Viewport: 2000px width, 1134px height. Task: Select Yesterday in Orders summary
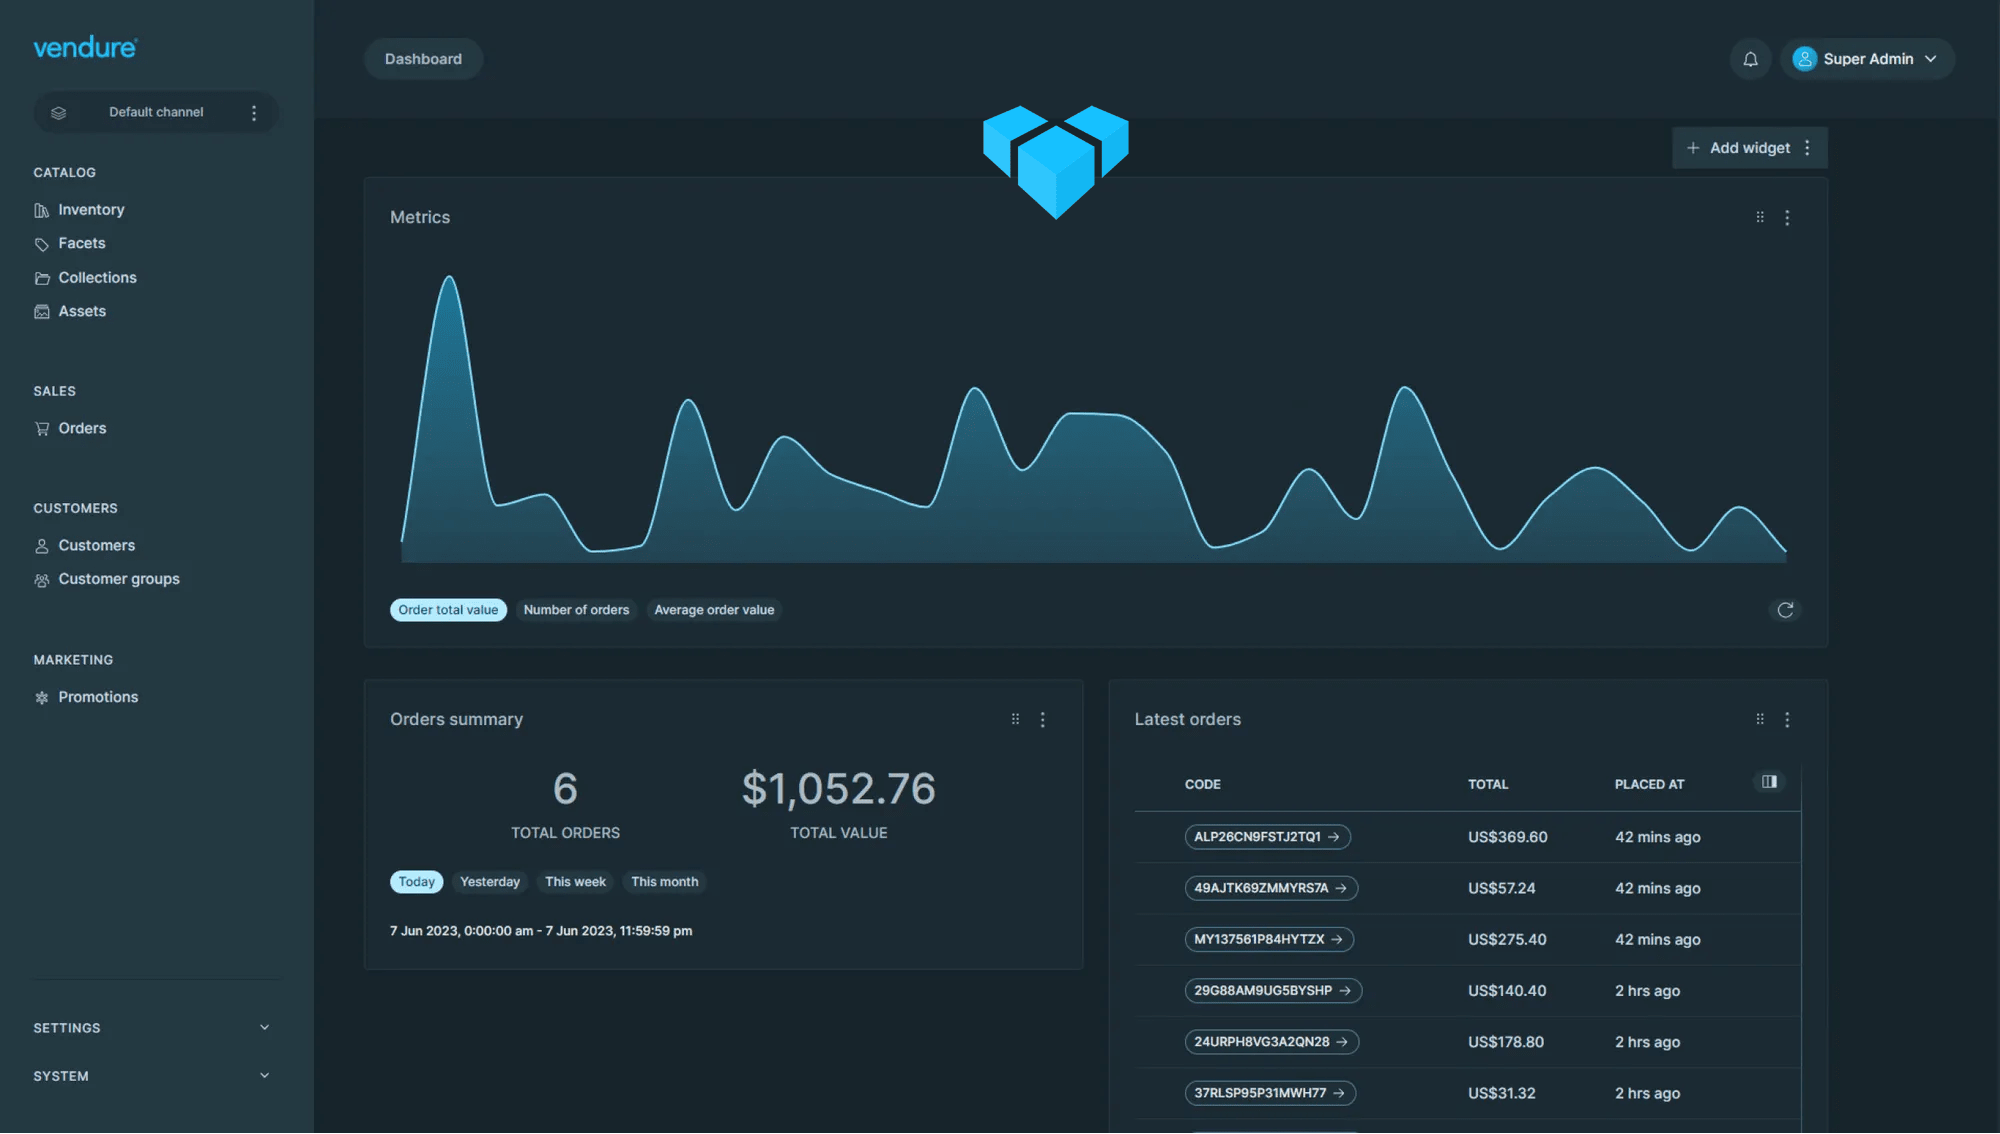[489, 882]
